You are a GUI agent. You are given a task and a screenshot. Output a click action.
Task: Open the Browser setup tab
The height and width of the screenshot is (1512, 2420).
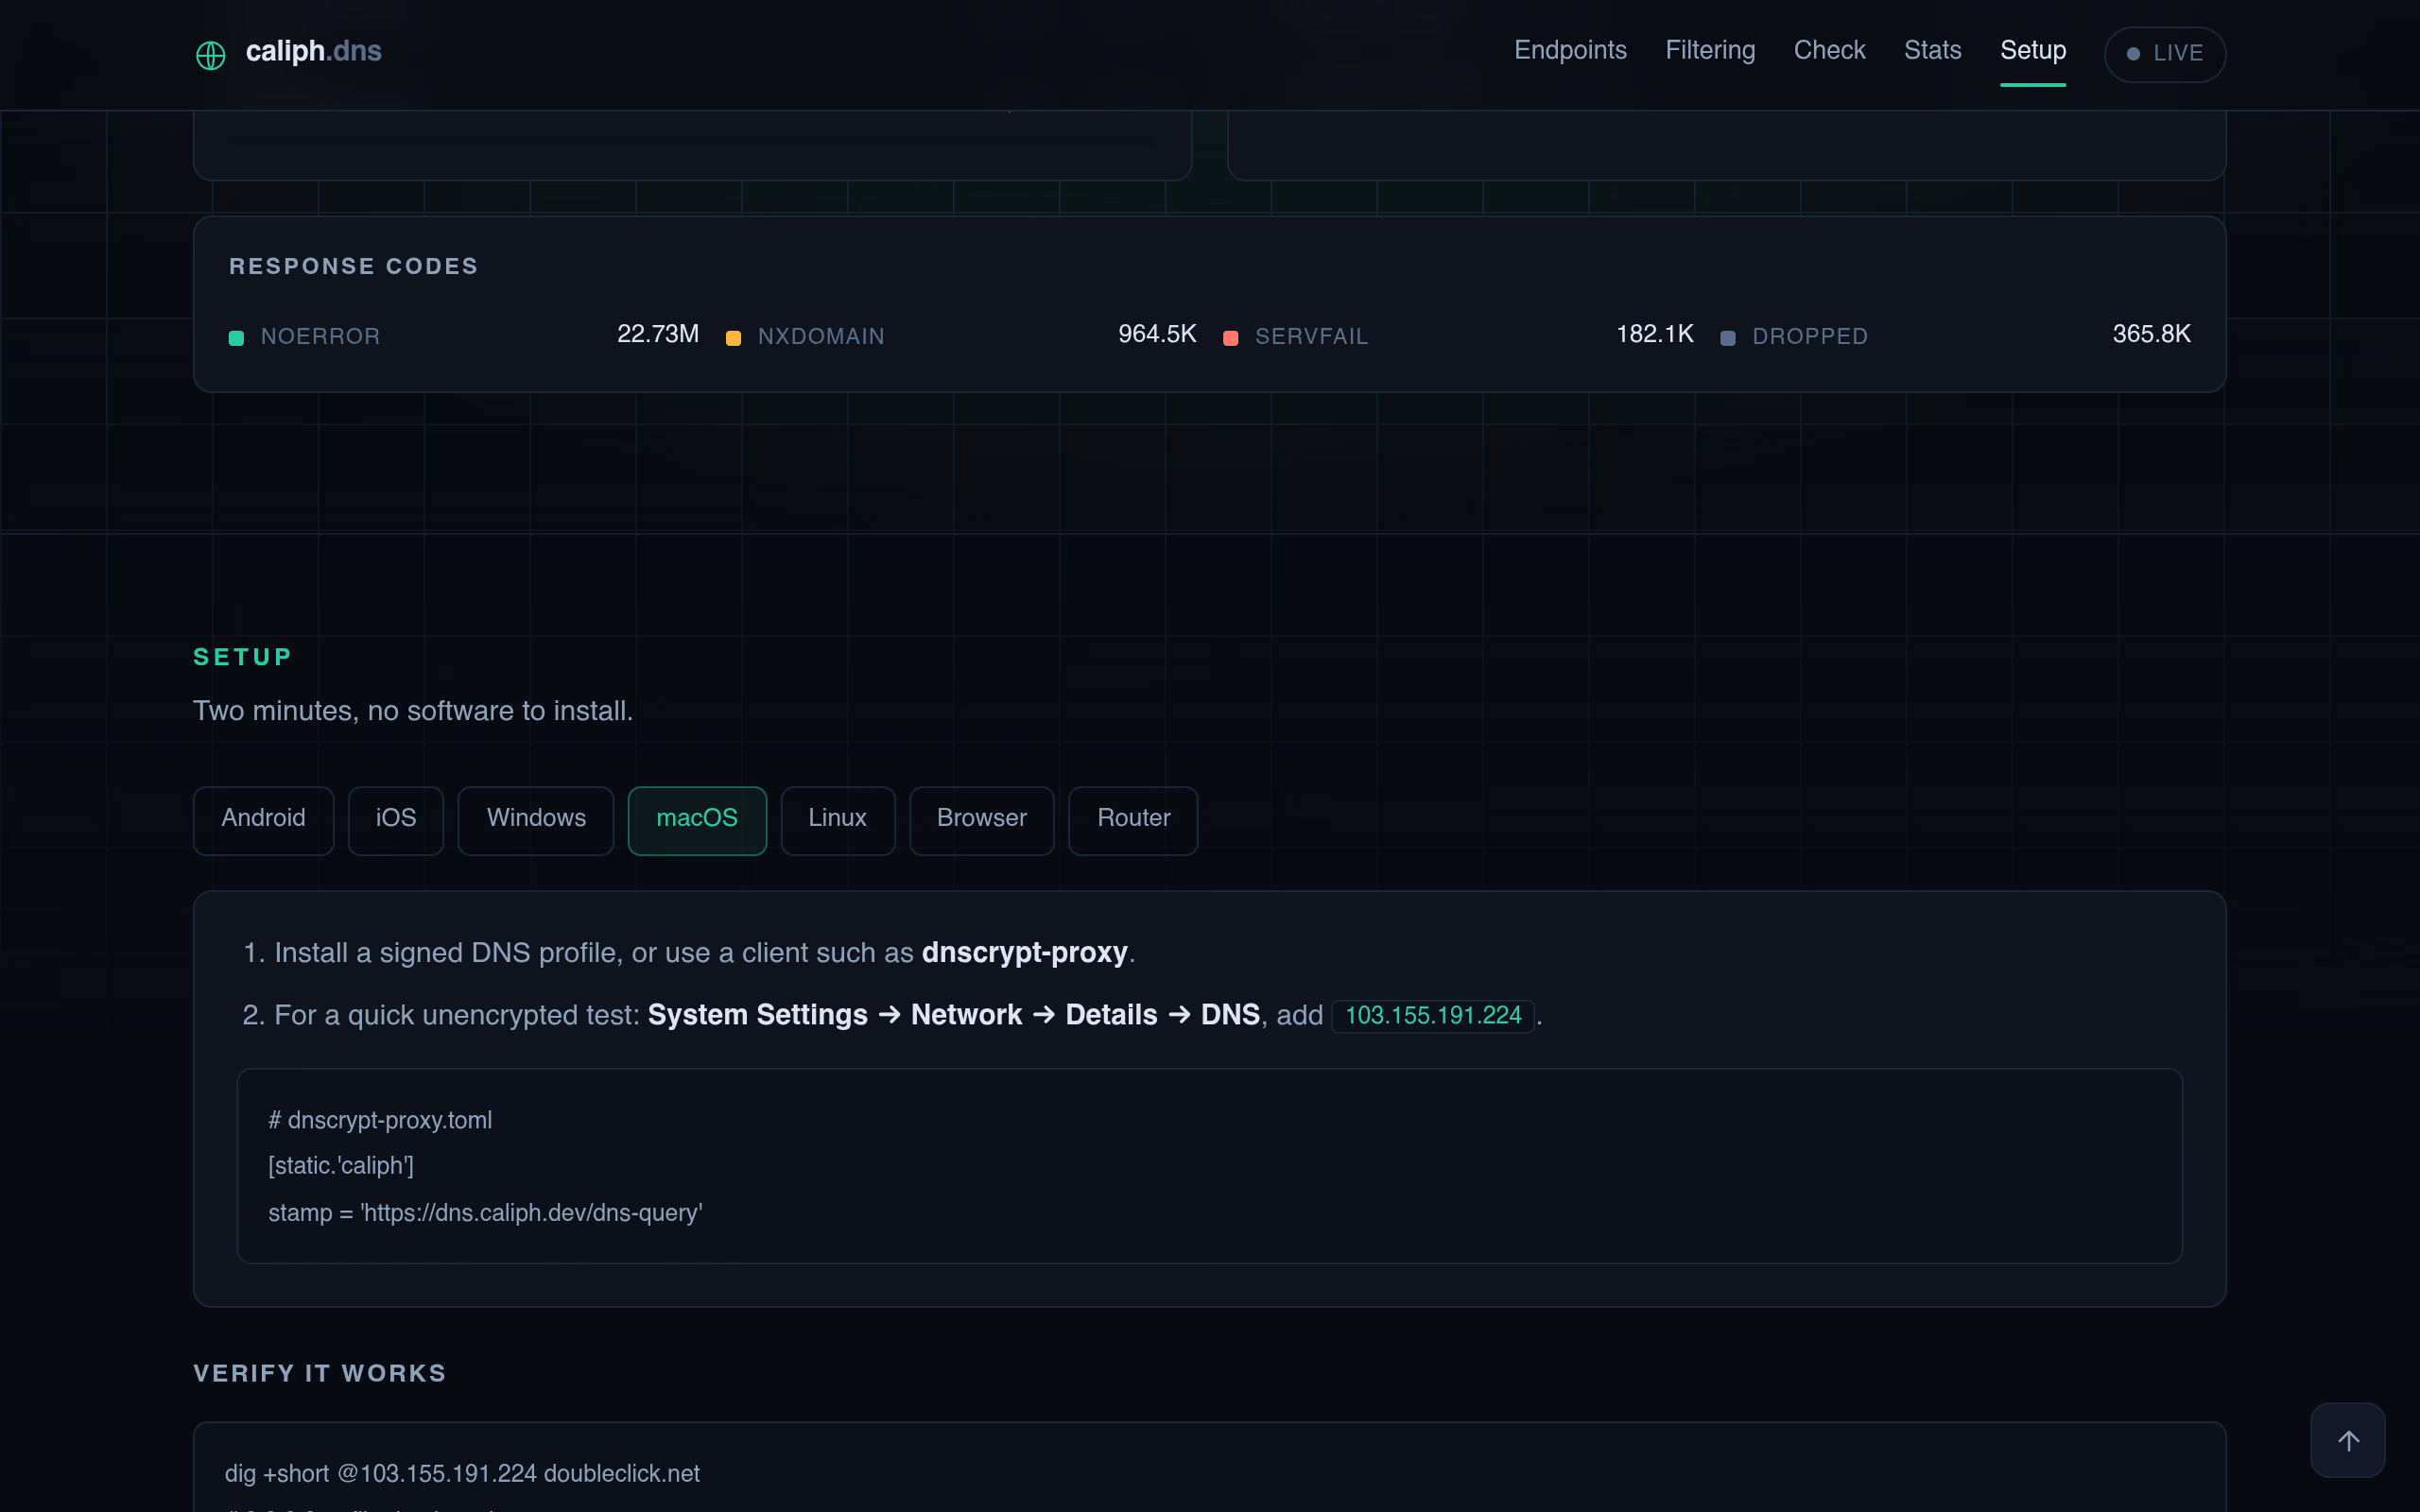click(x=982, y=820)
